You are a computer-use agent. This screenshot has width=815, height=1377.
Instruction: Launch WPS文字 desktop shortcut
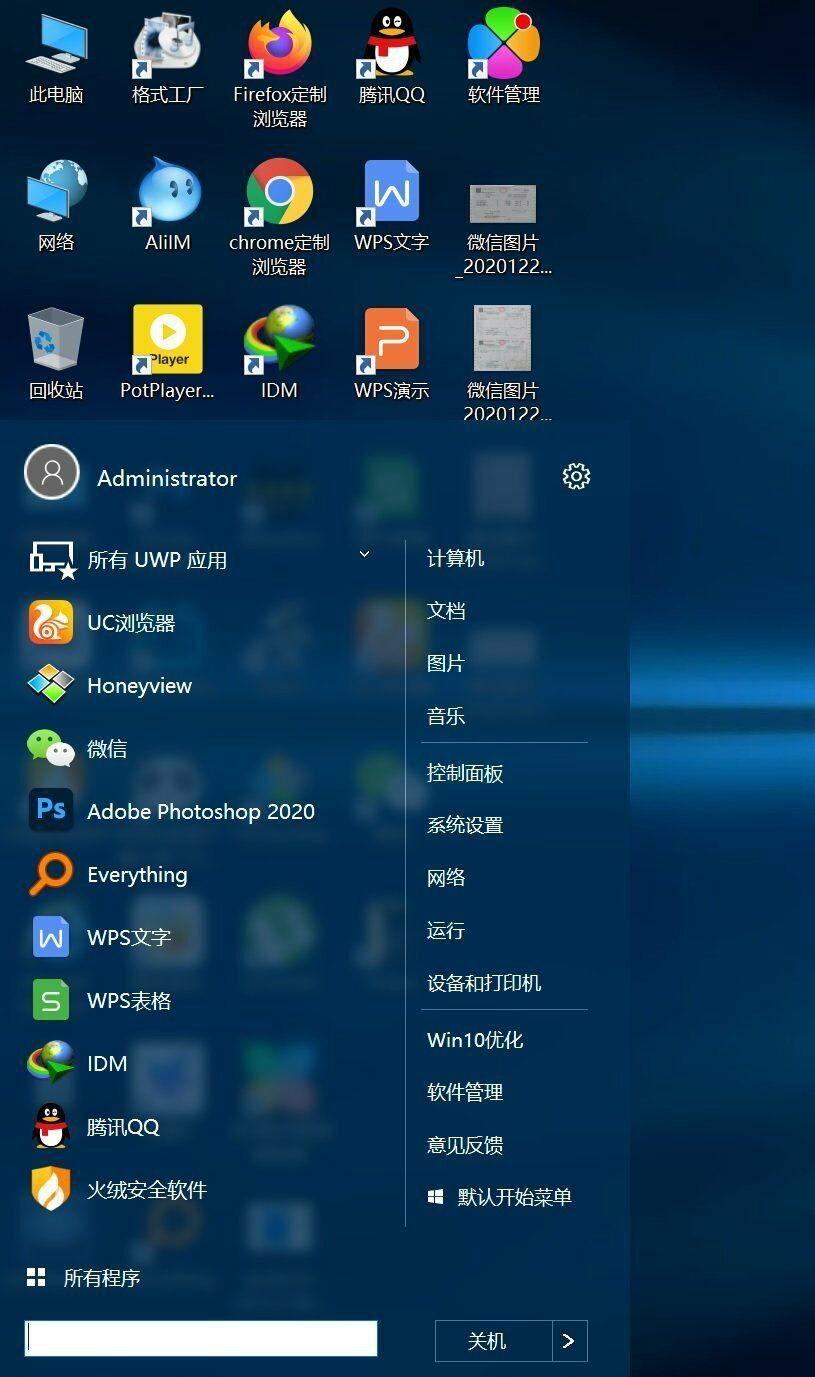pyautogui.click(x=391, y=206)
